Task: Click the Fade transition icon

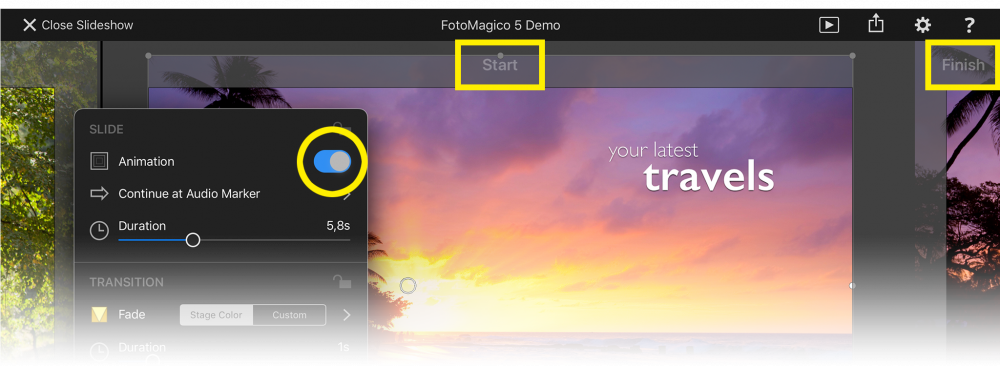Action: [99, 314]
